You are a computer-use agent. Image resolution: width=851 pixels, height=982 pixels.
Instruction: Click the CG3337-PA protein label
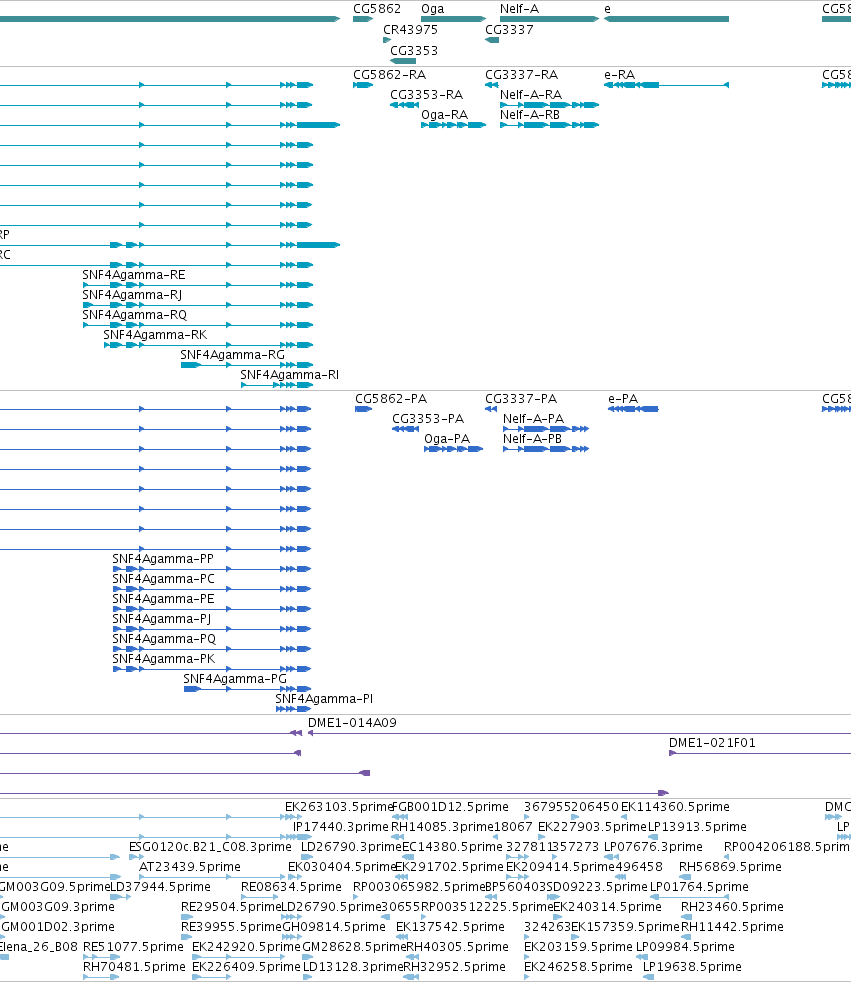click(521, 399)
